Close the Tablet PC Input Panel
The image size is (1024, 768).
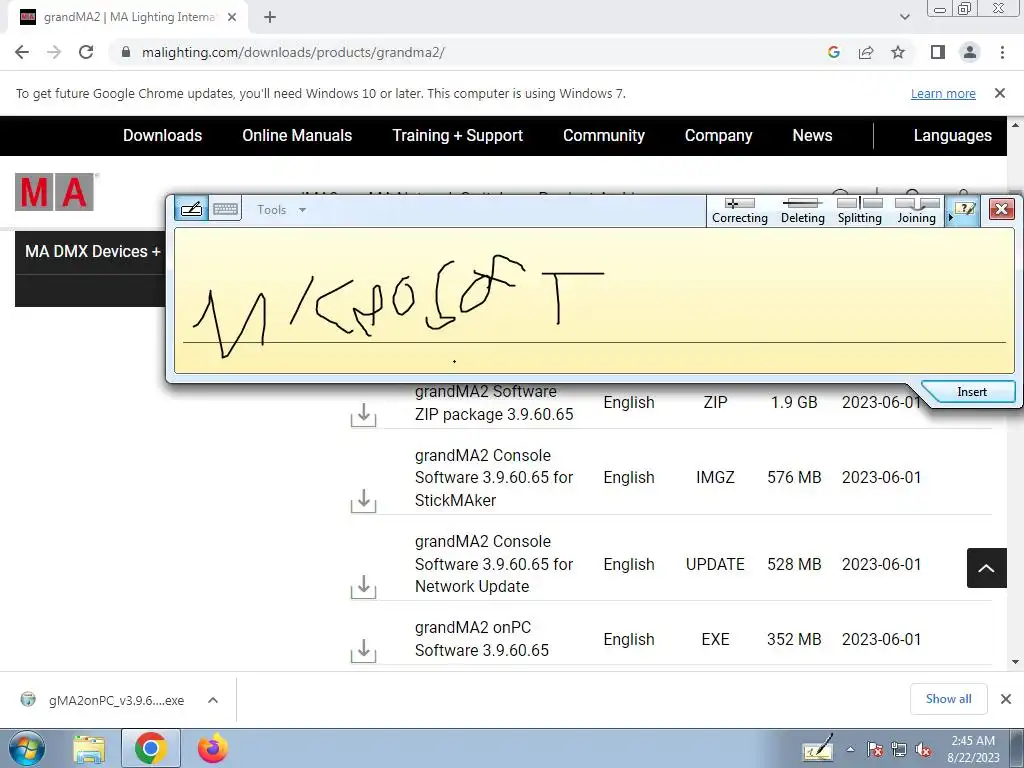[1001, 209]
